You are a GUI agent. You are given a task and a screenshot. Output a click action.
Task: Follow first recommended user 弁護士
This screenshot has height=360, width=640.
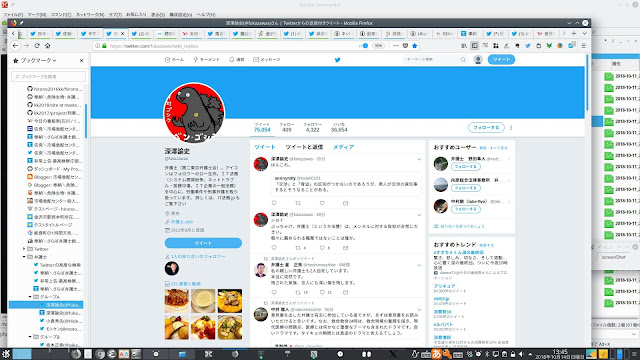pos(466,167)
